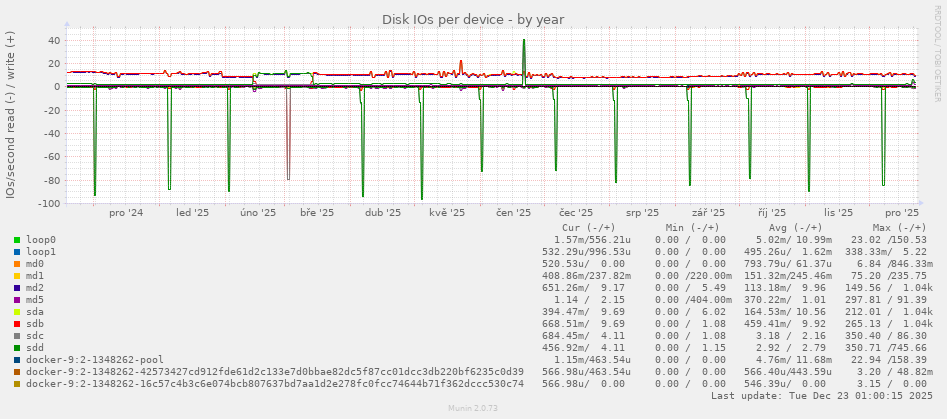Select the docker label ending 6235c0d39
947x419 pixels.
(275, 372)
